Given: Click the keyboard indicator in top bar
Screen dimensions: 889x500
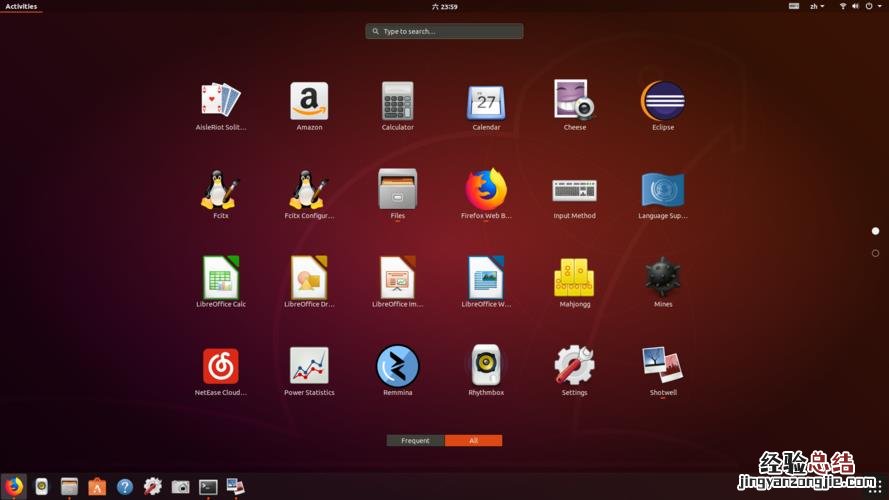Looking at the screenshot, I should point(794,6).
